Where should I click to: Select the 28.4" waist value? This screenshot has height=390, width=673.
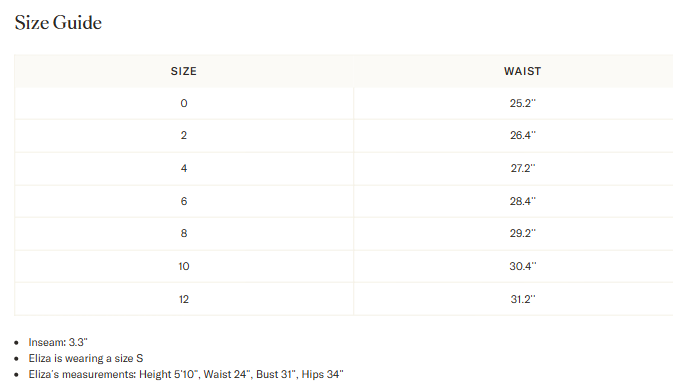(523, 201)
